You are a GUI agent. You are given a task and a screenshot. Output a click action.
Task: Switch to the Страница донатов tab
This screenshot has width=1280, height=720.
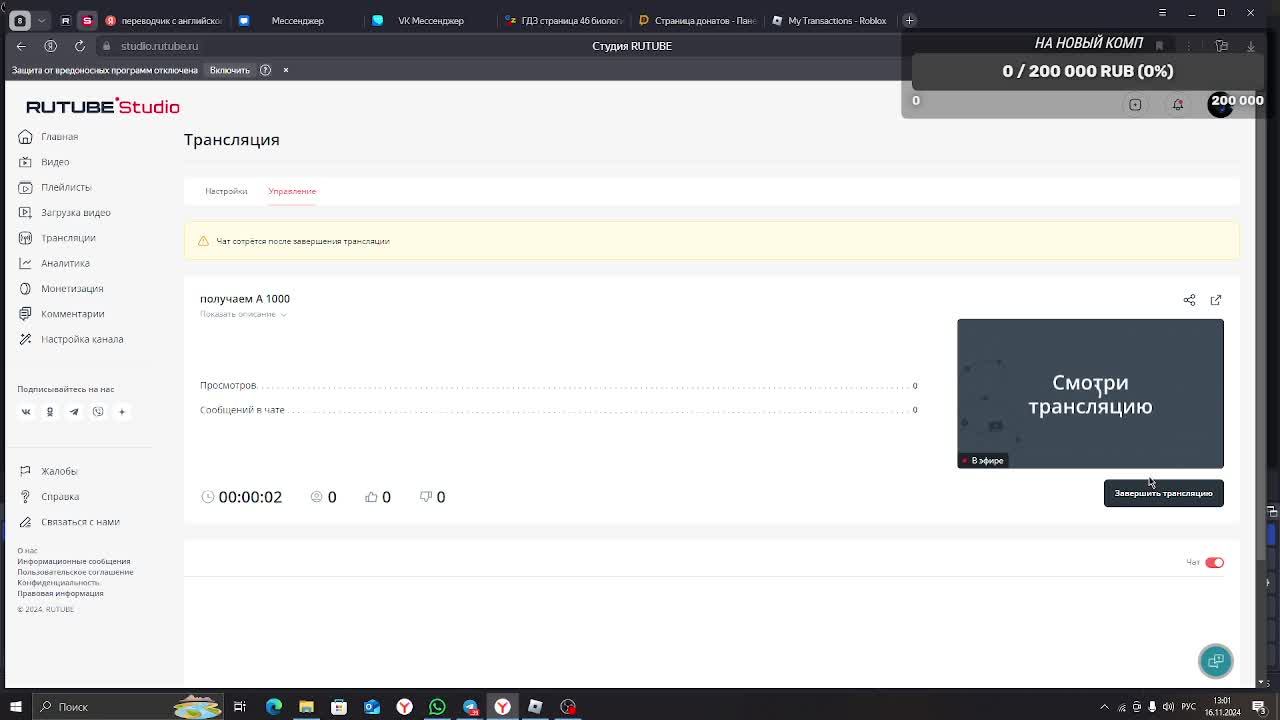(697, 20)
